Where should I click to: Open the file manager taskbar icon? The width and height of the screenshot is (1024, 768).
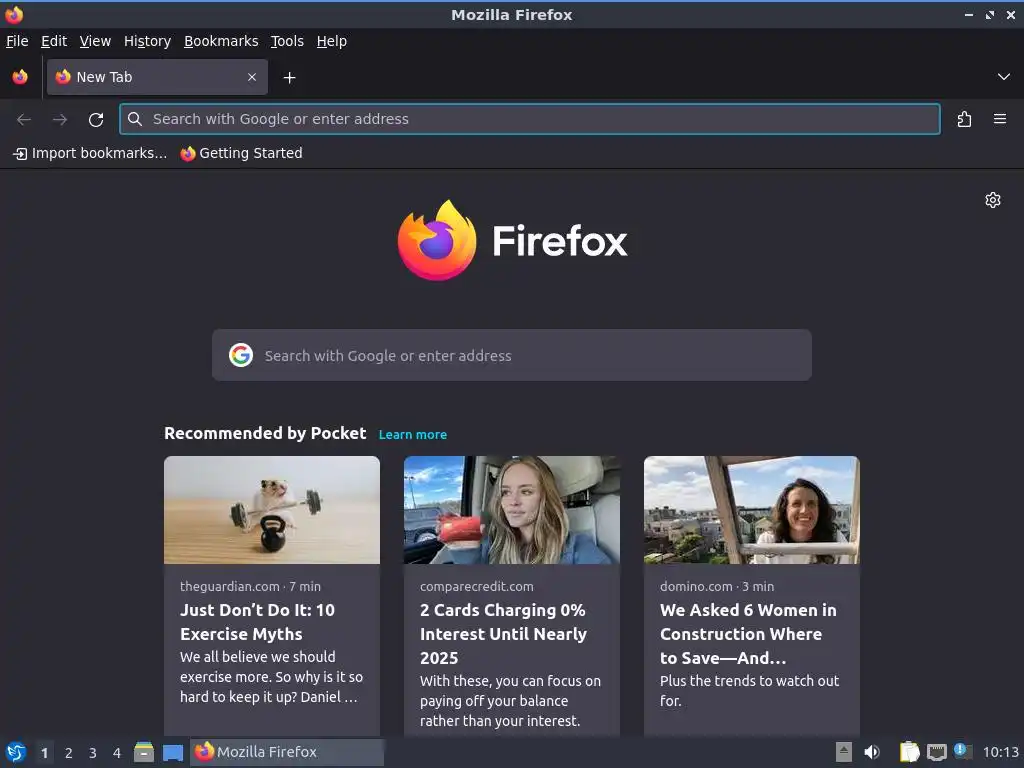coord(144,752)
